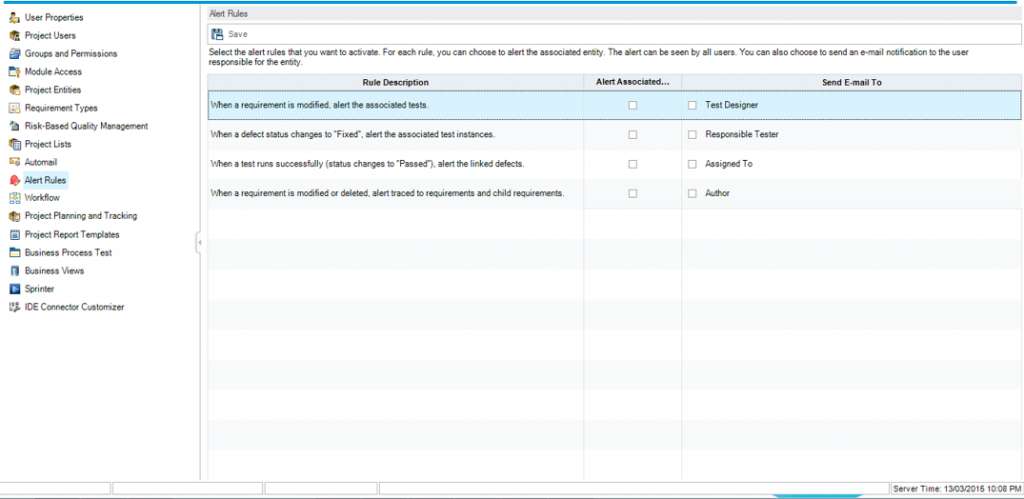The height and width of the screenshot is (499, 1024).
Task: Toggle Assigned To e-mail notification checkbox
Action: tap(692, 164)
